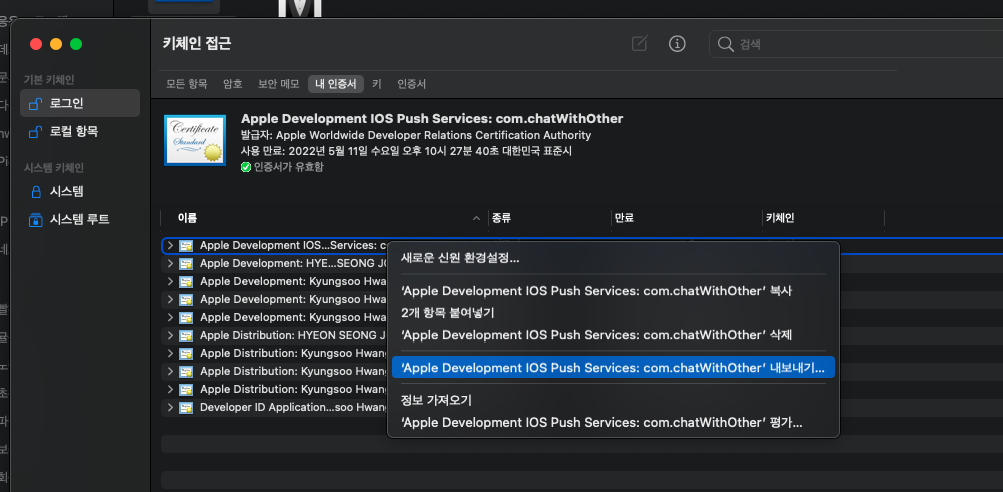Expand the Apple Development IOS...Services row

[170, 246]
